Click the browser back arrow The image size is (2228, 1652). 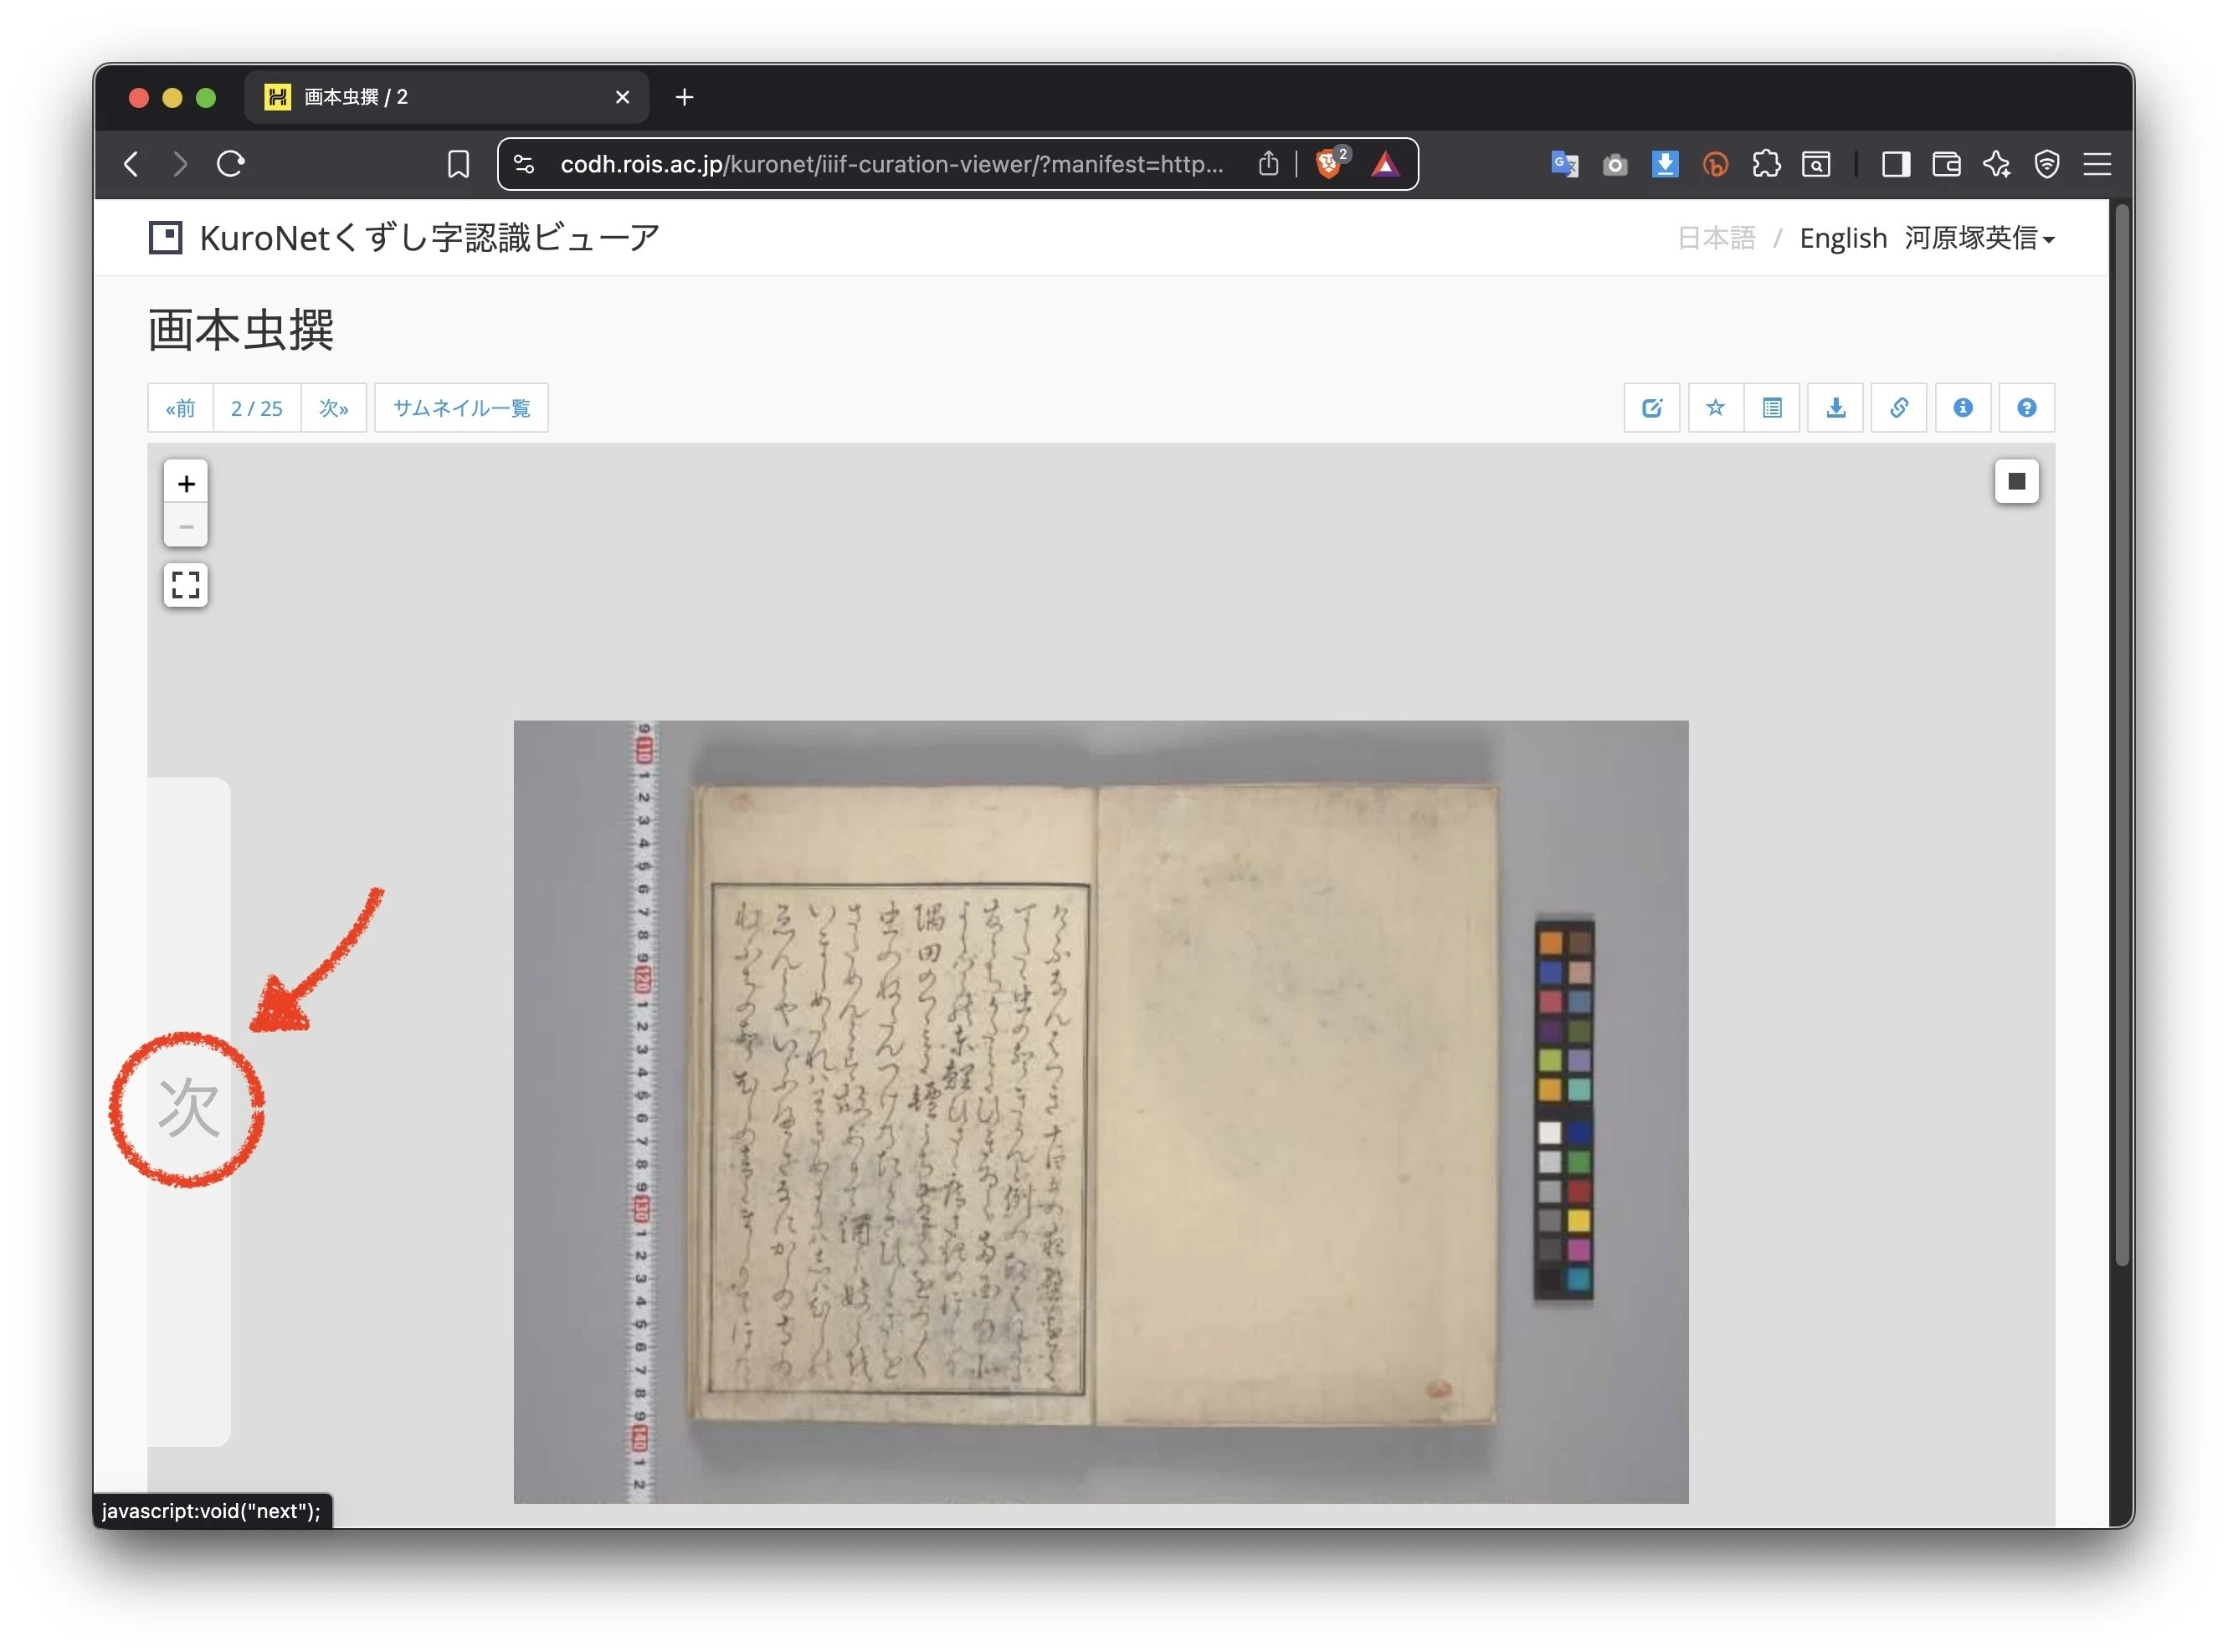[x=131, y=164]
